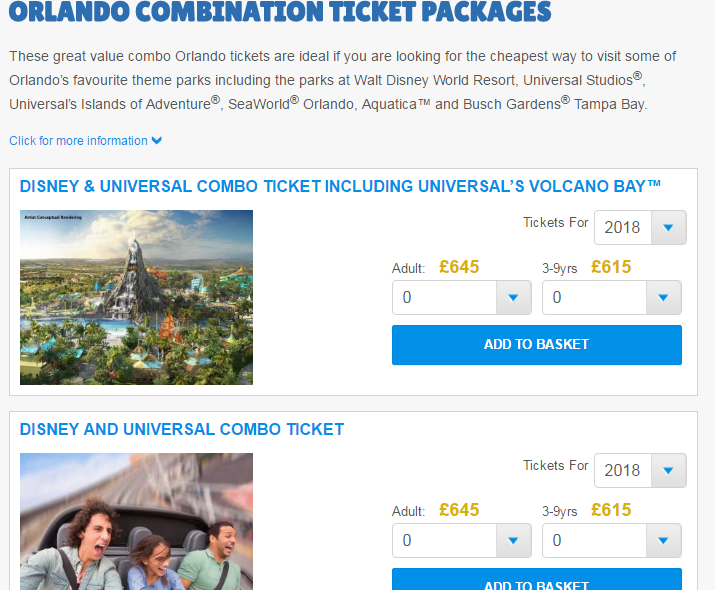The height and width of the screenshot is (599, 715).
Task: Expand the 'Click for more information' link
Action: 78,141
